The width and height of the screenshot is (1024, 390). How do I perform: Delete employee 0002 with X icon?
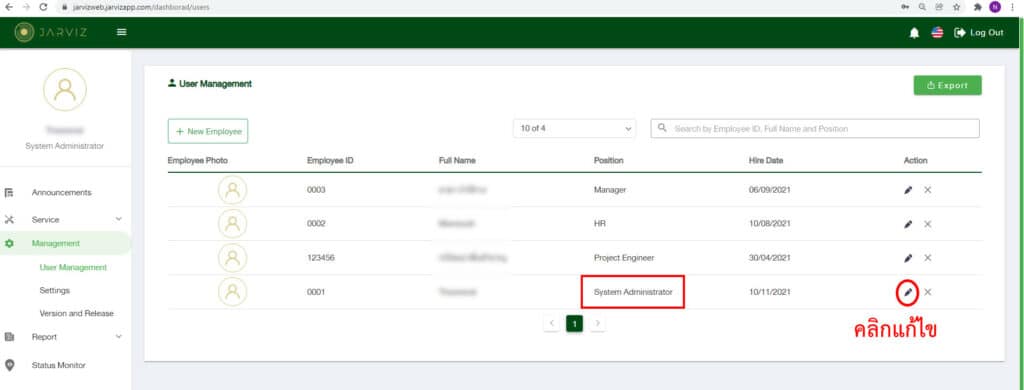tap(927, 224)
